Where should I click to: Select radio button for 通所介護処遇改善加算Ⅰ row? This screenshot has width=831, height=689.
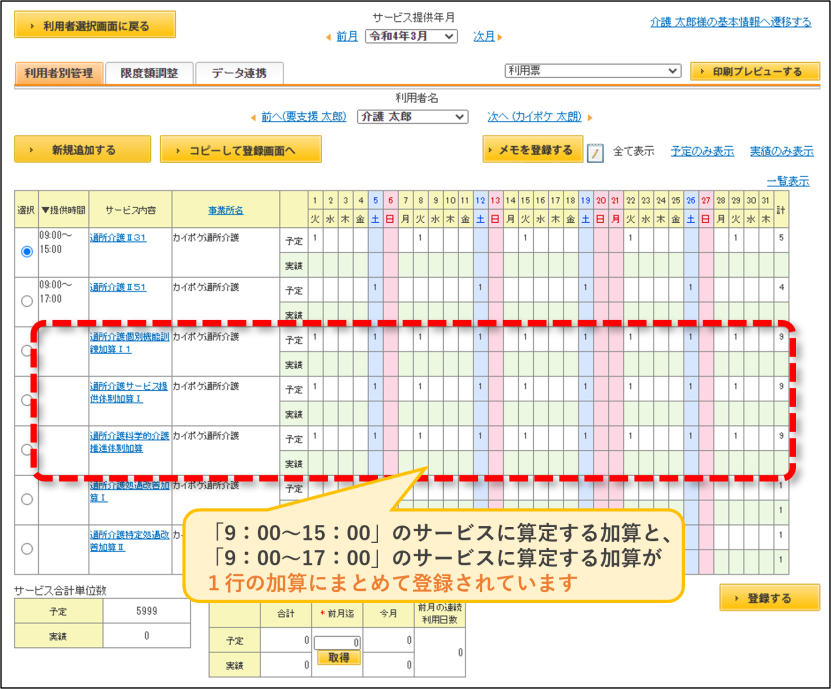click(x=26, y=499)
